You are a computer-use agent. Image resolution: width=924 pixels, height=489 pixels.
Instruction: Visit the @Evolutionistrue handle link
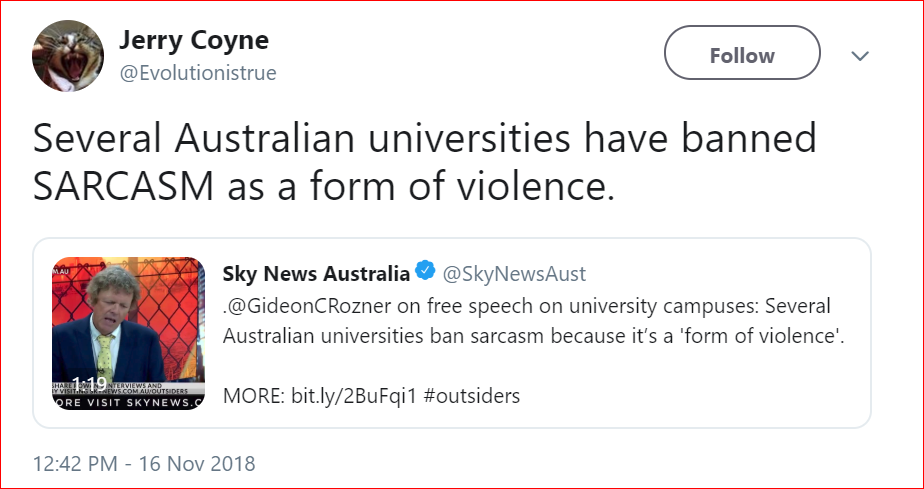tap(198, 73)
